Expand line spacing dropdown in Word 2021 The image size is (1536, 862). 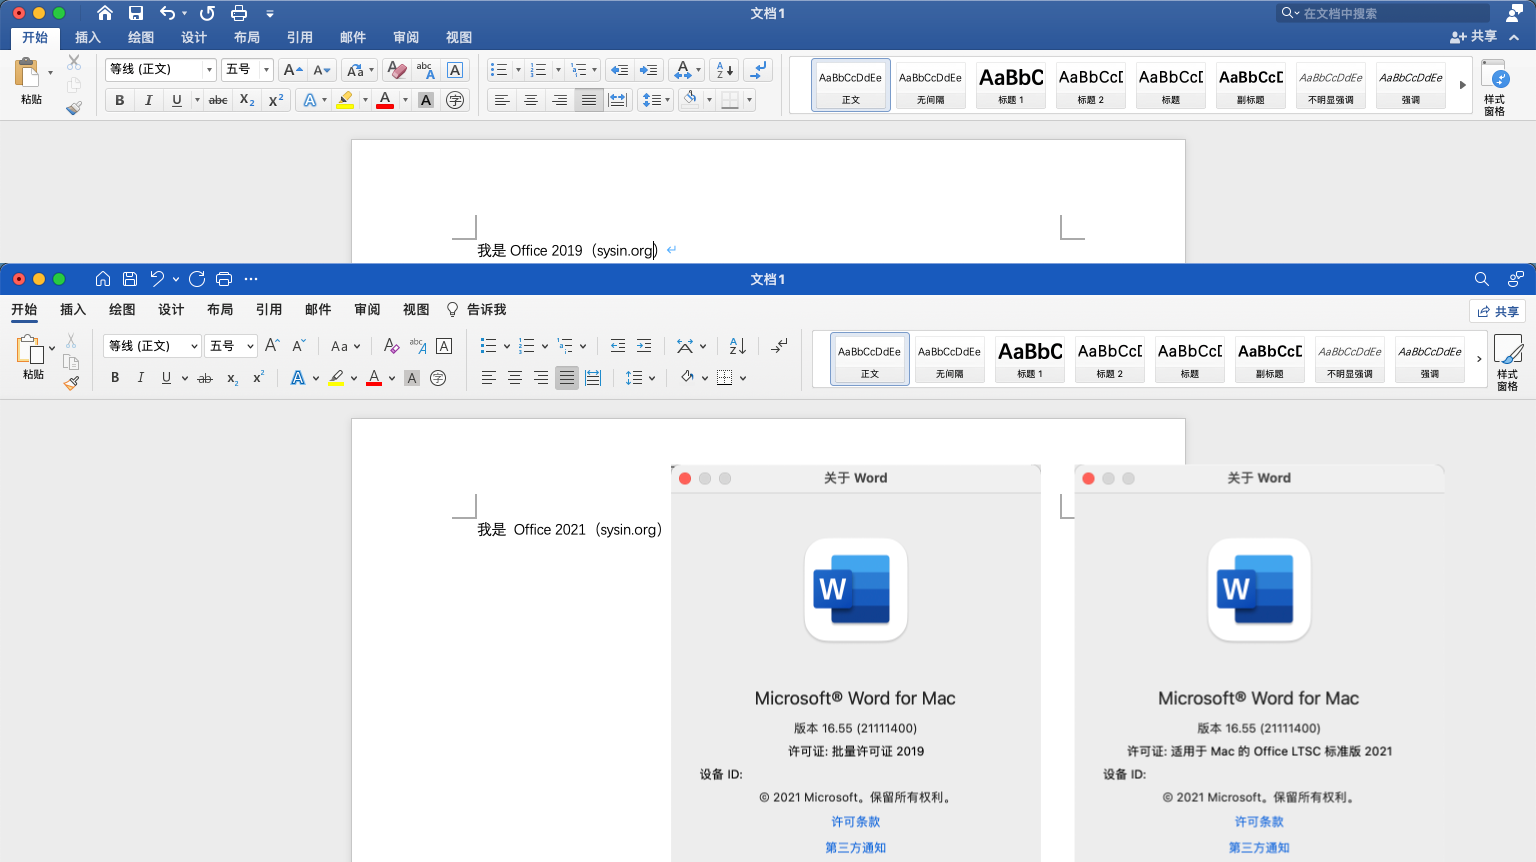pyautogui.click(x=652, y=378)
